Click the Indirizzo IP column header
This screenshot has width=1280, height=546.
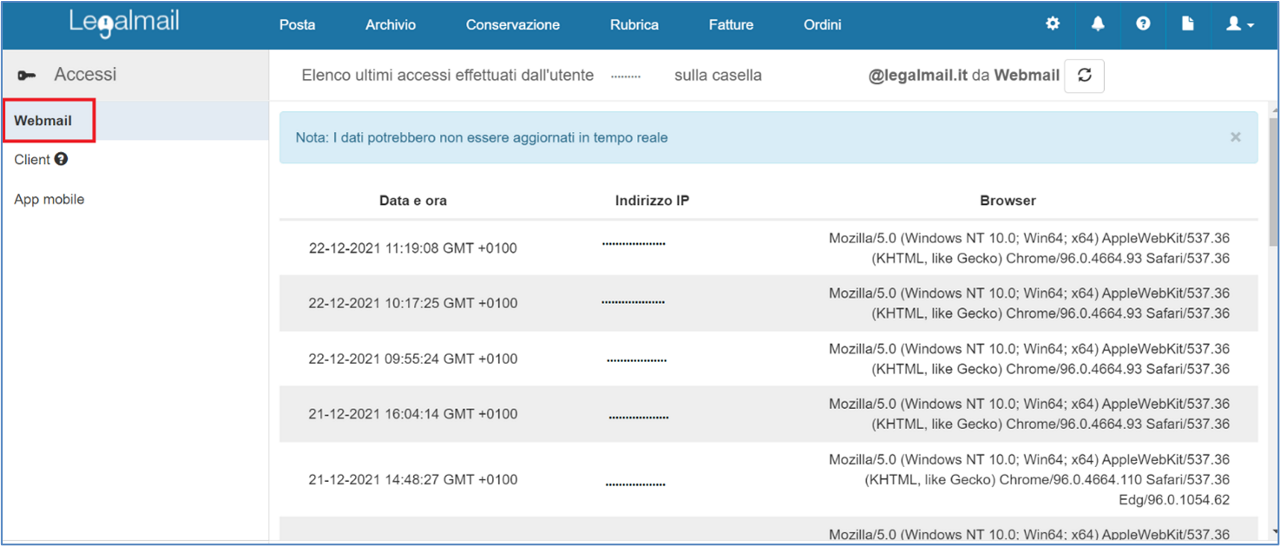point(652,200)
